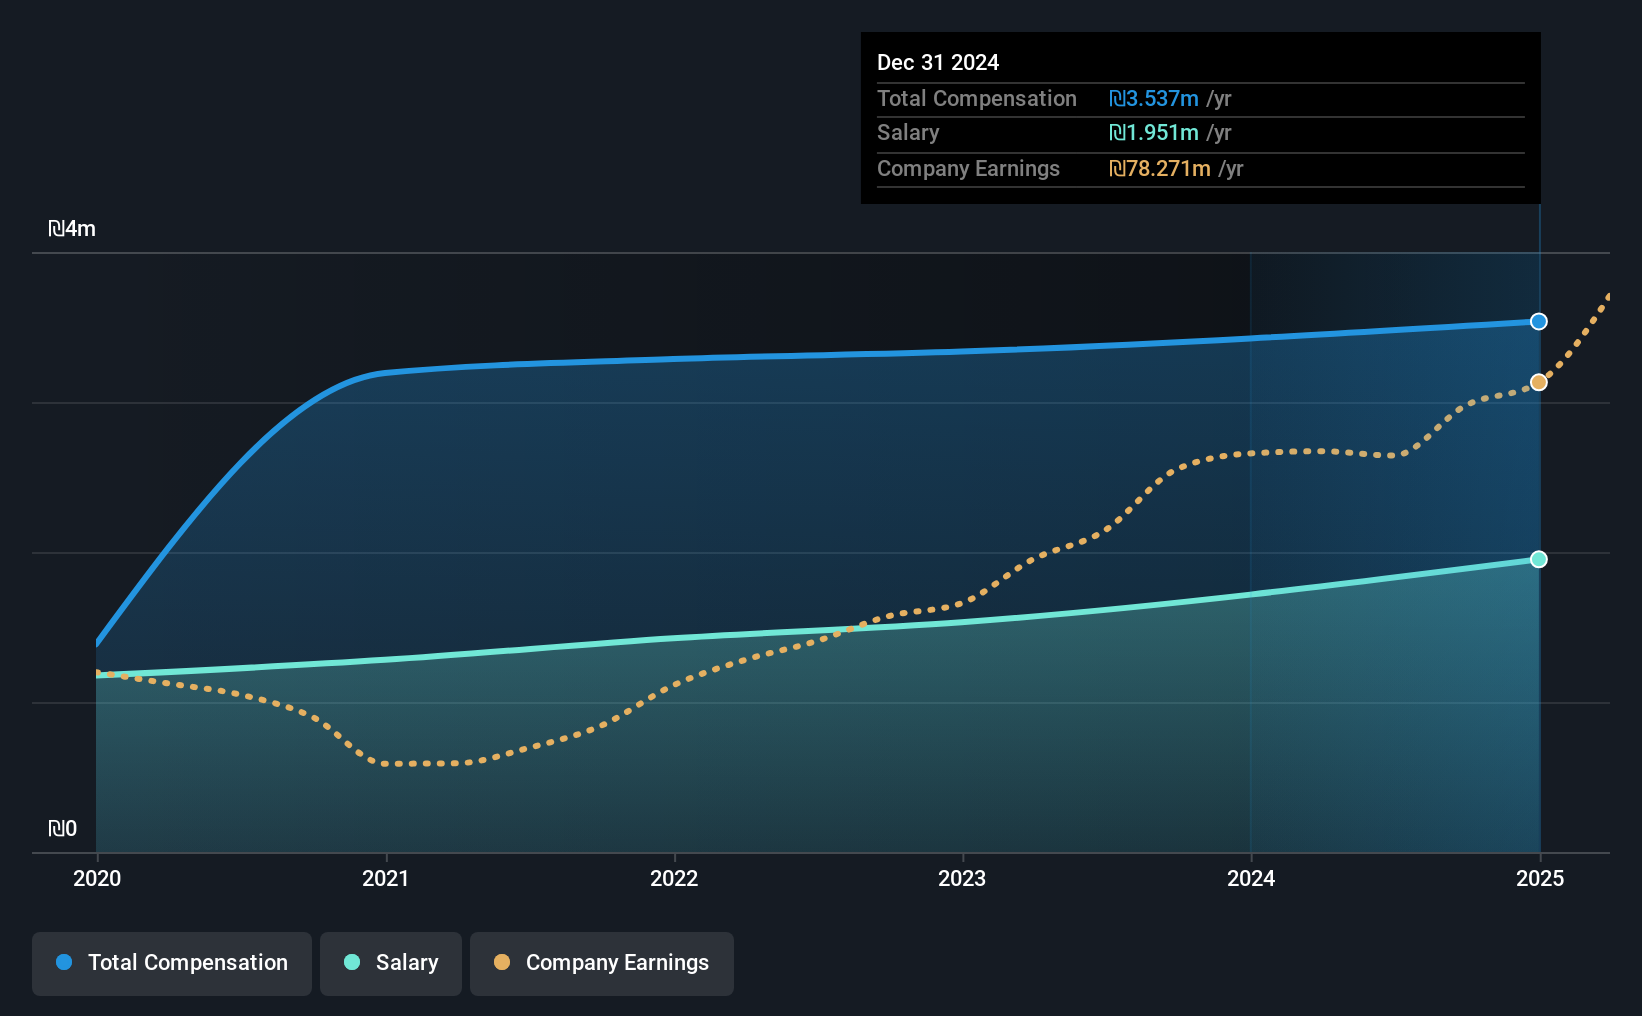Click the ₪78.271m company earnings value
The image size is (1642, 1016).
coord(1160,168)
